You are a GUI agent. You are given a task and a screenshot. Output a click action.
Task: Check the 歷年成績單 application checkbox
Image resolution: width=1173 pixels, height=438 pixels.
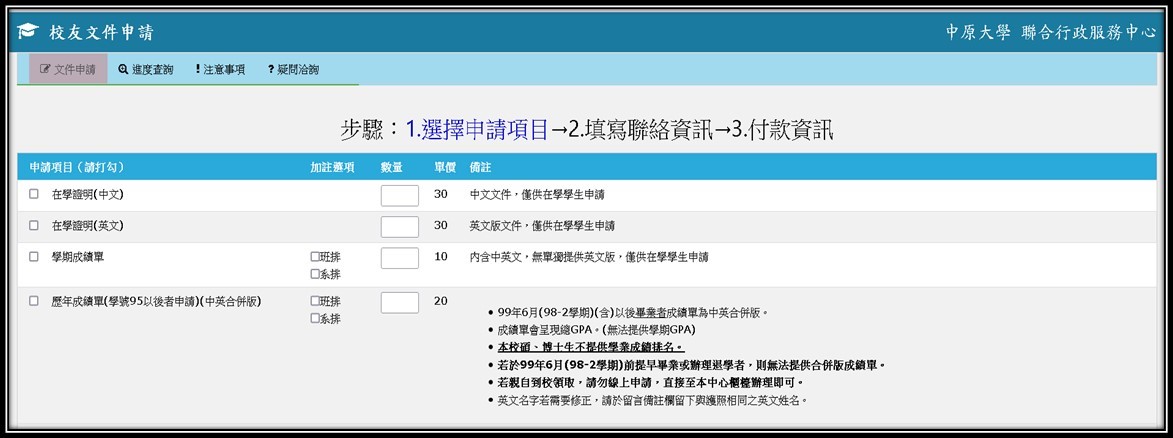tap(34, 301)
